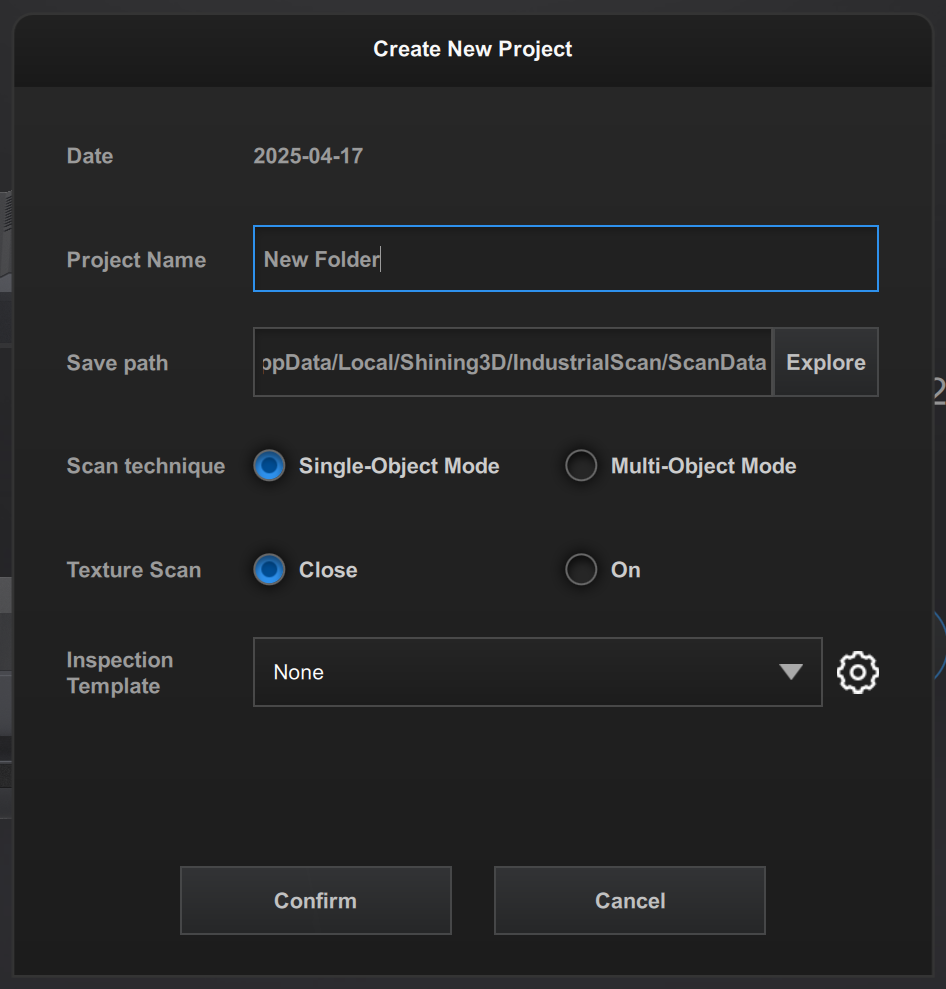Viewport: 946px width, 989px height.
Task: Click the Project Name label
Action: pyautogui.click(x=136, y=260)
